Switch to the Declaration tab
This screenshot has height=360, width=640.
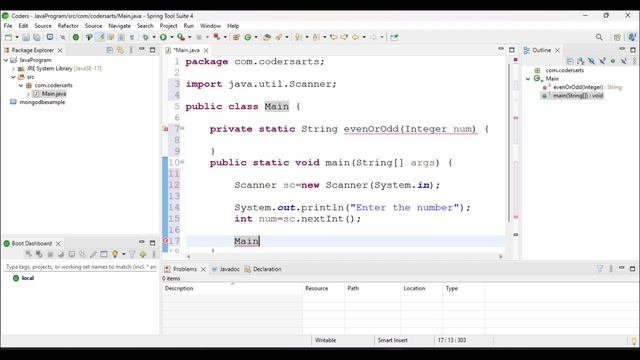click(263, 269)
